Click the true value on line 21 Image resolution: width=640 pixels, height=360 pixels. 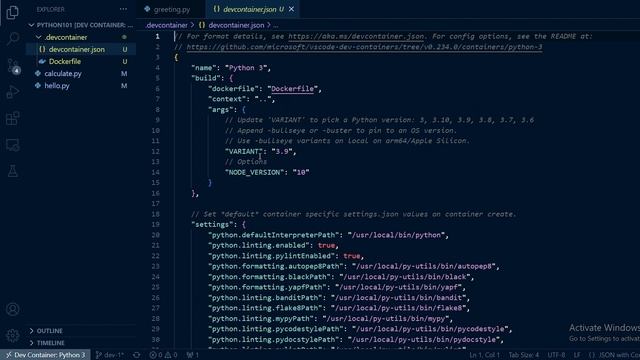[x=326, y=245]
